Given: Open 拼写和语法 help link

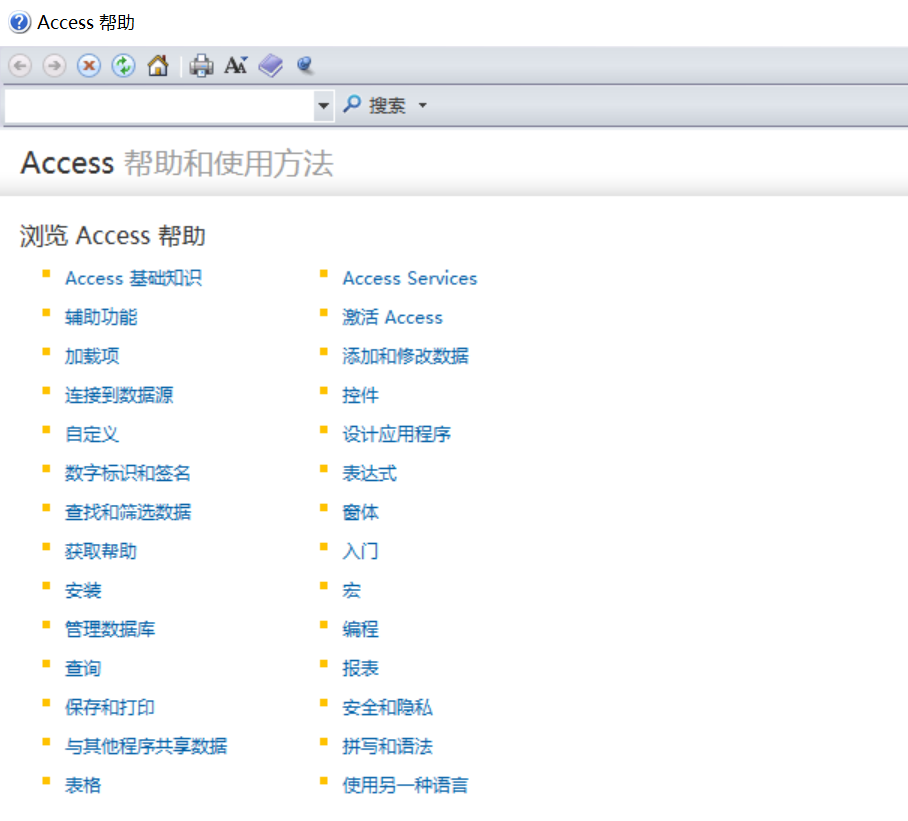Looking at the screenshot, I should pos(387,746).
